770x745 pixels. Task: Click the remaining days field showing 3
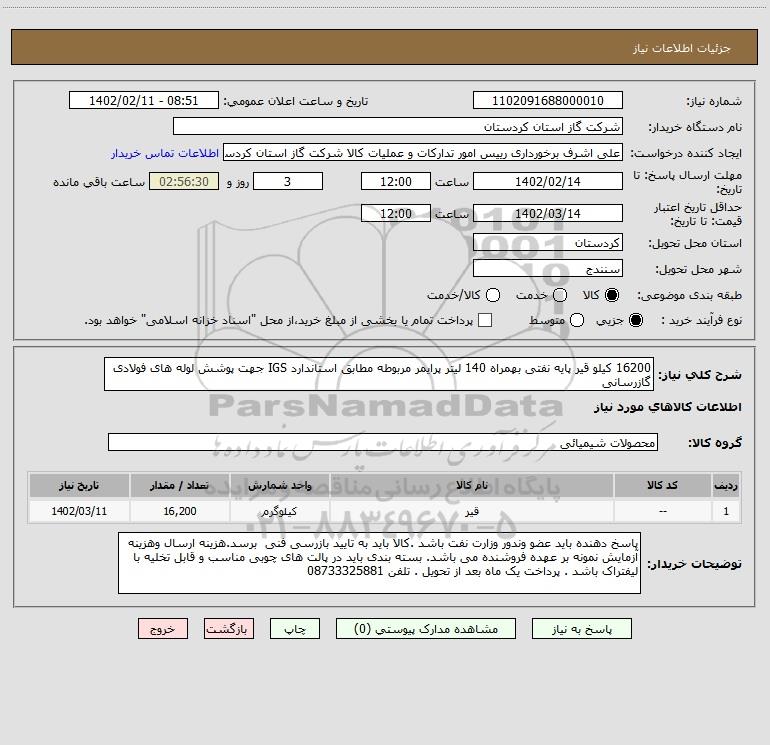288,181
